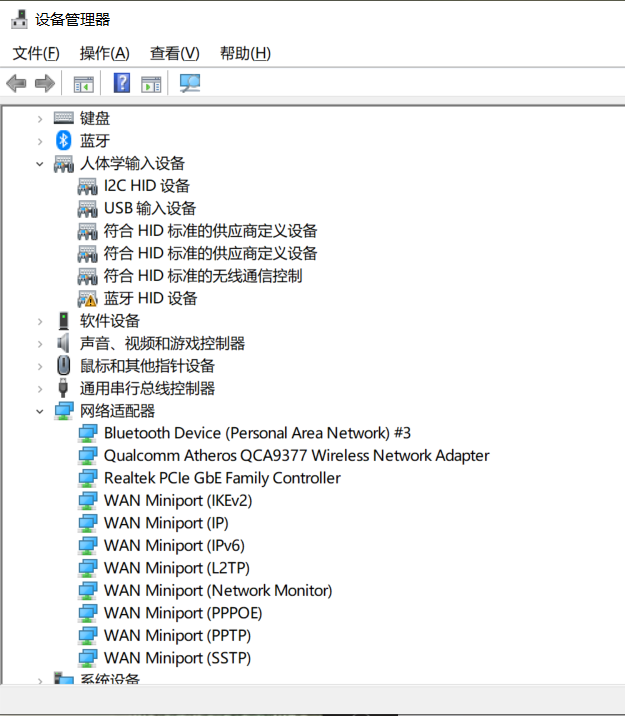Click the Forward arrow toolbar icon
The image size is (625, 716).
(x=45, y=84)
